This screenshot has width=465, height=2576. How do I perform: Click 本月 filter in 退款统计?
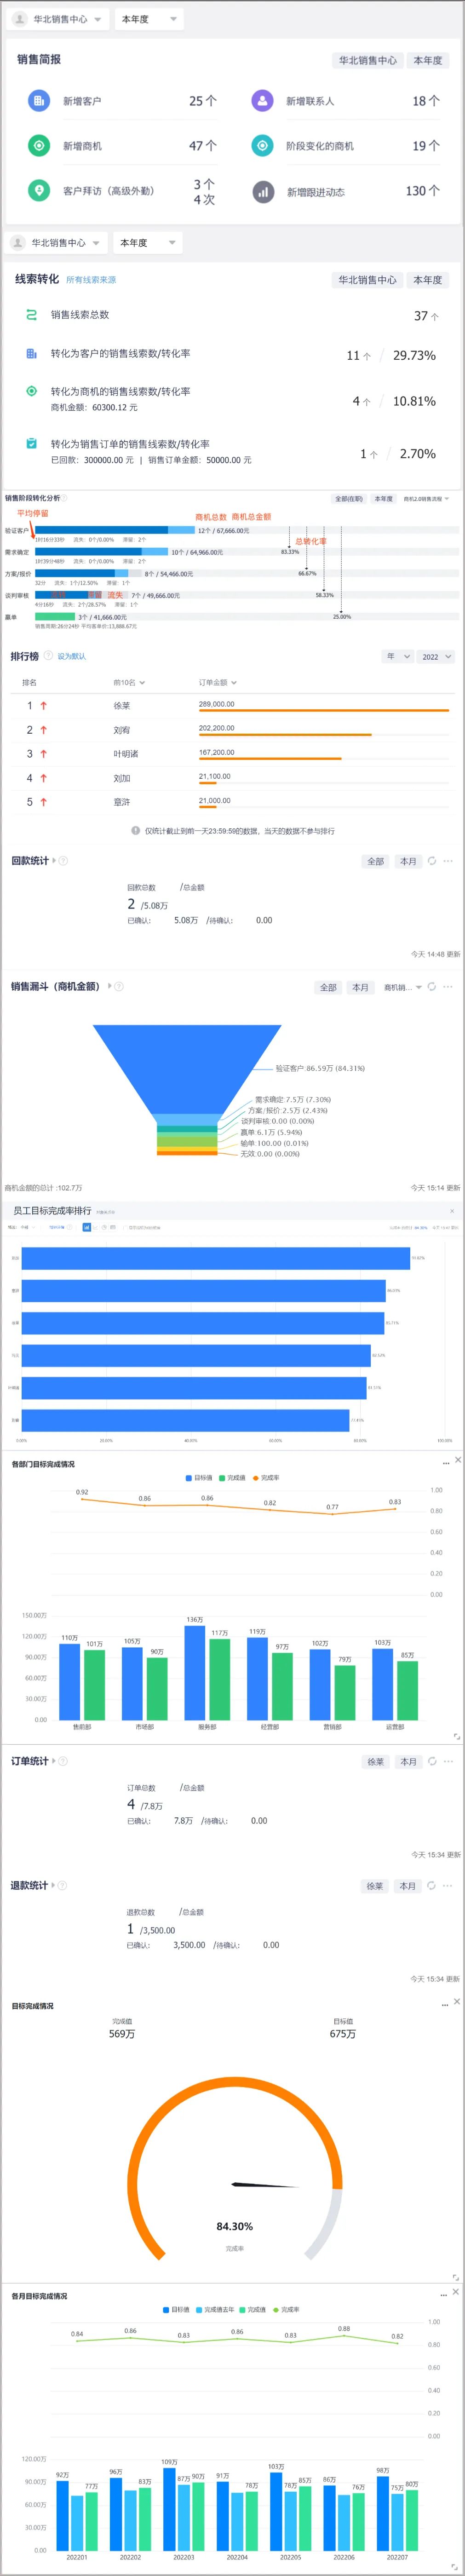point(407,1886)
